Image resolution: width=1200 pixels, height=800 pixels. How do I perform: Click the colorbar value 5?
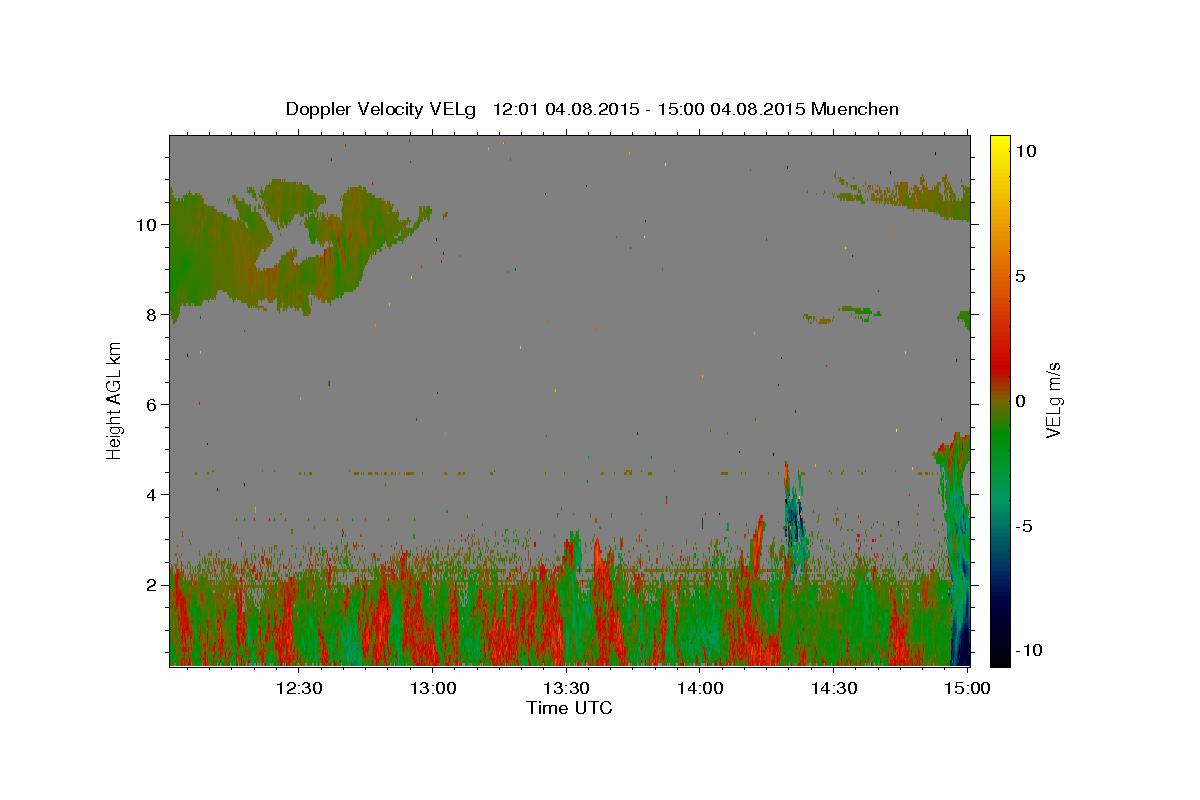[1021, 276]
